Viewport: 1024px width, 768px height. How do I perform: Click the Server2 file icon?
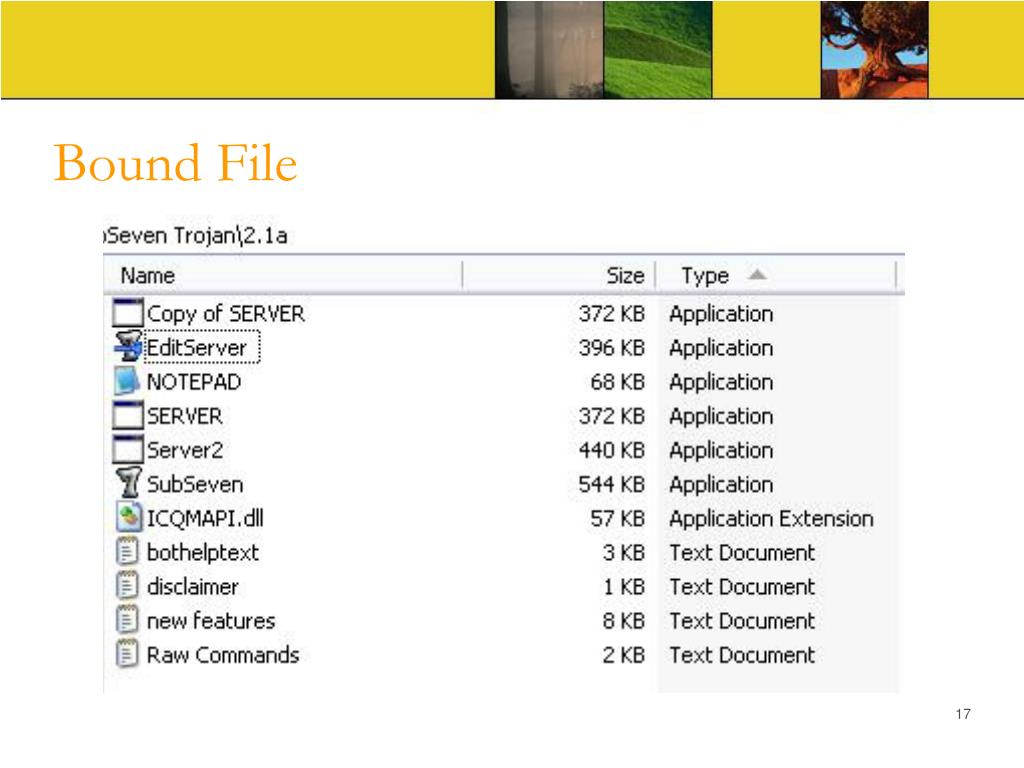[x=127, y=450]
